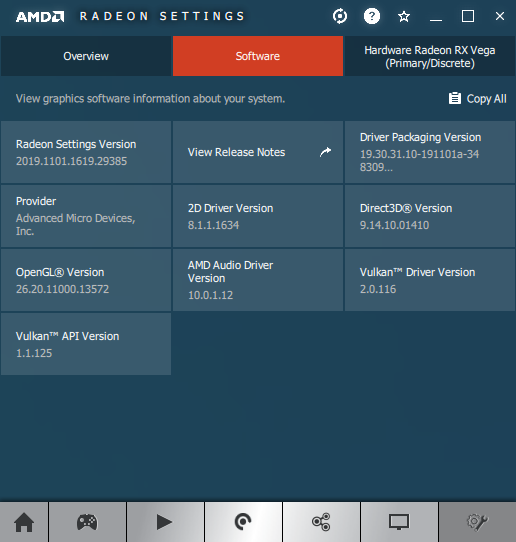The width and height of the screenshot is (516, 542).
Task: Click Vulkan API Version value 1.1.125
Action: click(34, 353)
